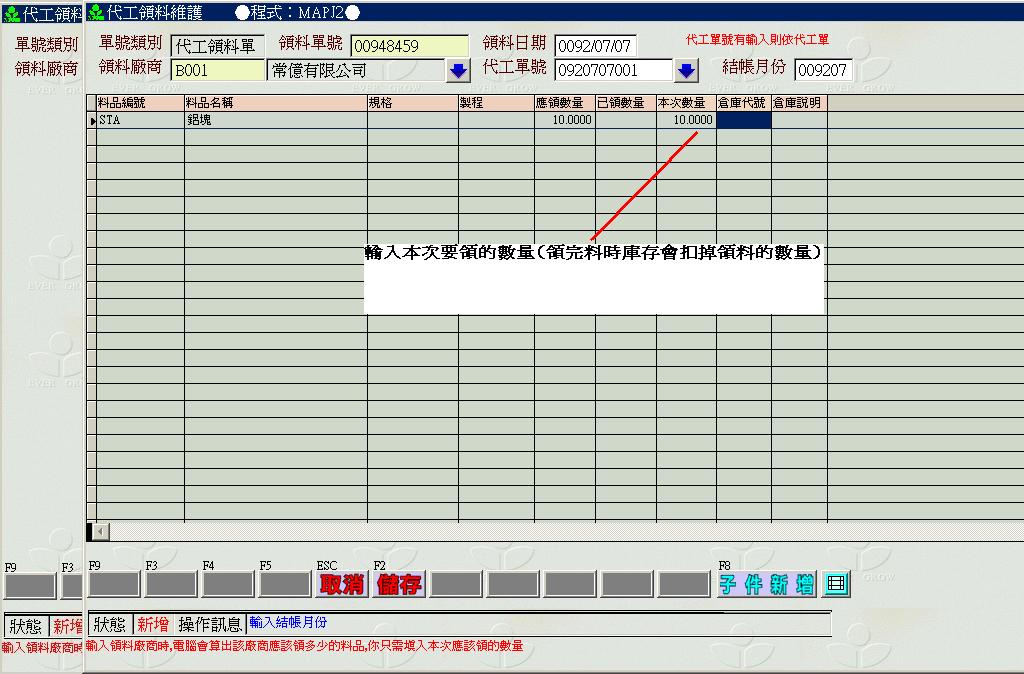This screenshot has height=674, width=1024.
Task: Click the 結帳月份 field
Action: [x=822, y=71]
